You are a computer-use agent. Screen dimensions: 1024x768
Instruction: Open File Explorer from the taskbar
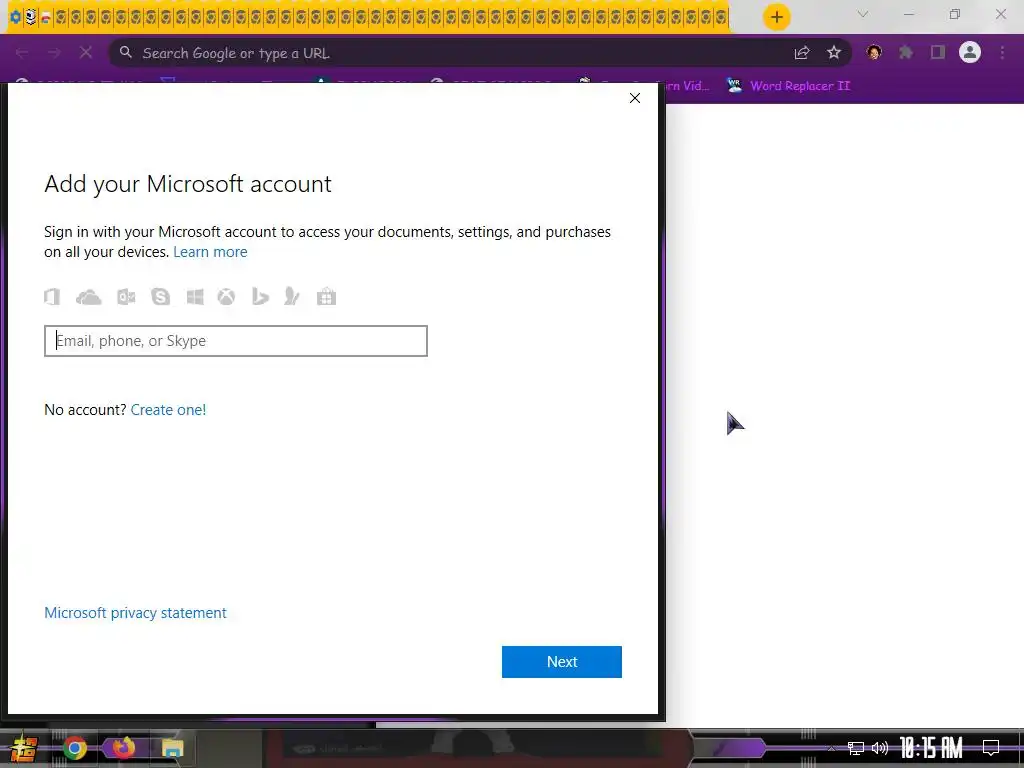tap(172, 748)
